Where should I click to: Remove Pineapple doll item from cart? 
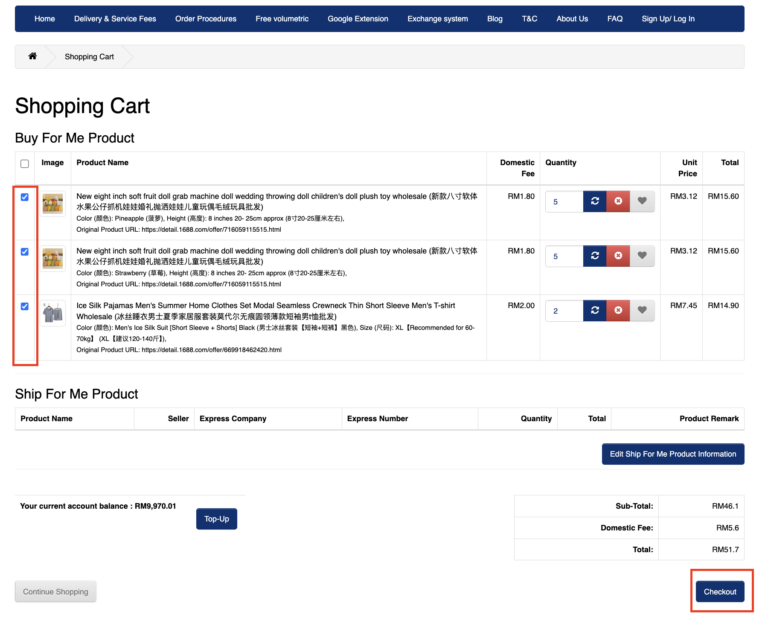click(618, 201)
